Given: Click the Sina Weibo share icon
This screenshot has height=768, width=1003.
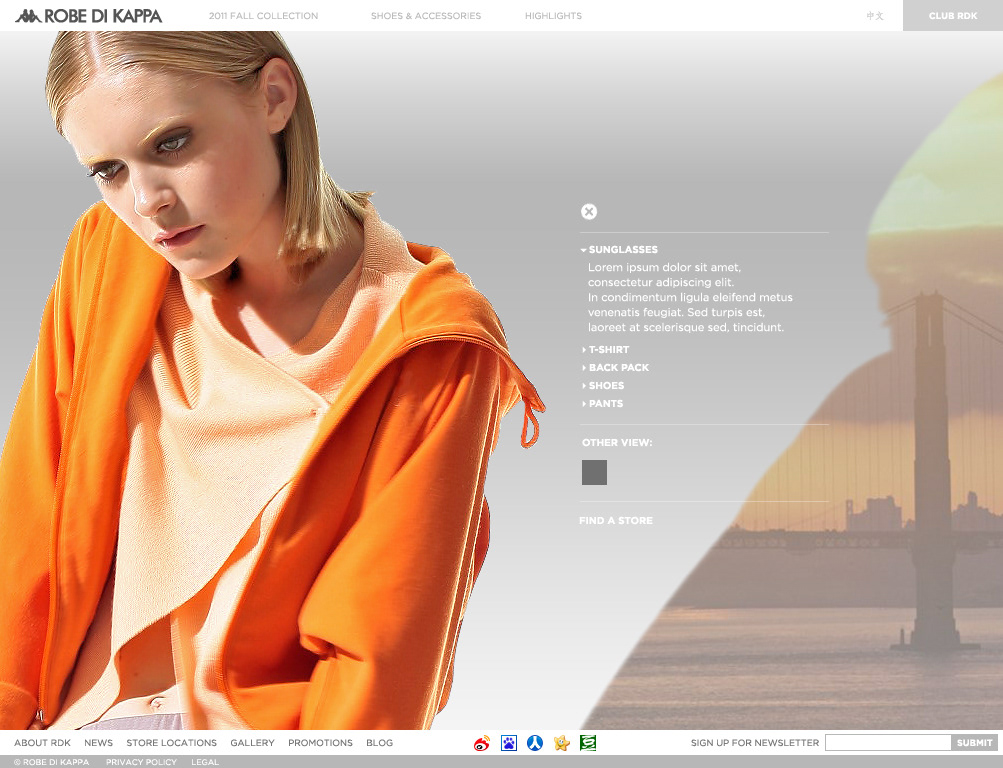Looking at the screenshot, I should [x=482, y=743].
